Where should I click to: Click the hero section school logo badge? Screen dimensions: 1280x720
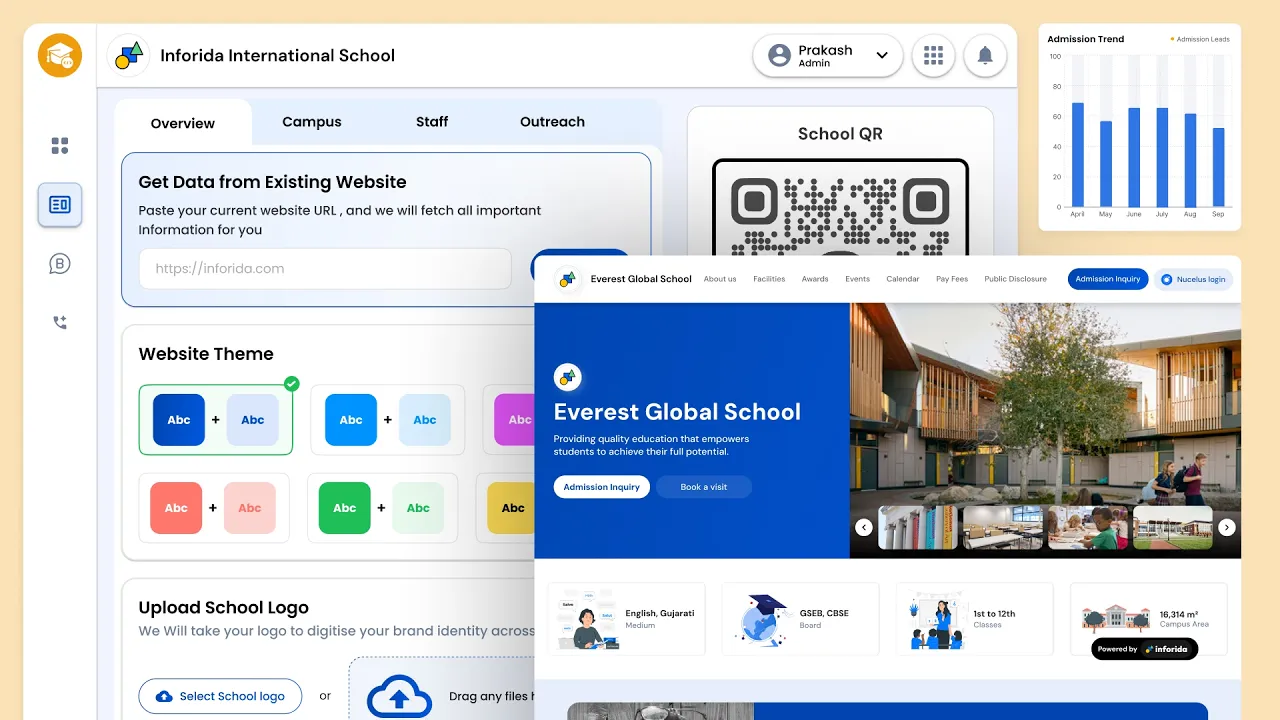[568, 377]
